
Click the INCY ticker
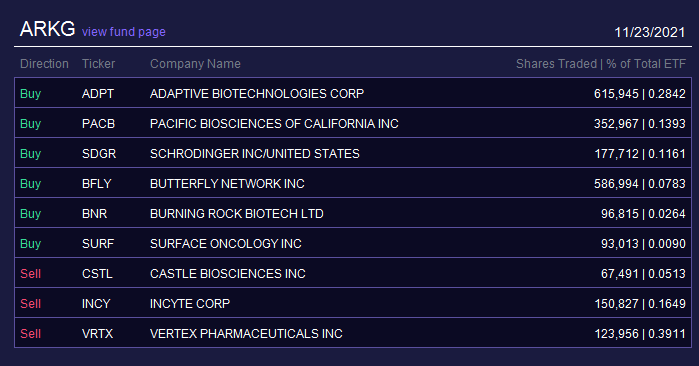96,304
